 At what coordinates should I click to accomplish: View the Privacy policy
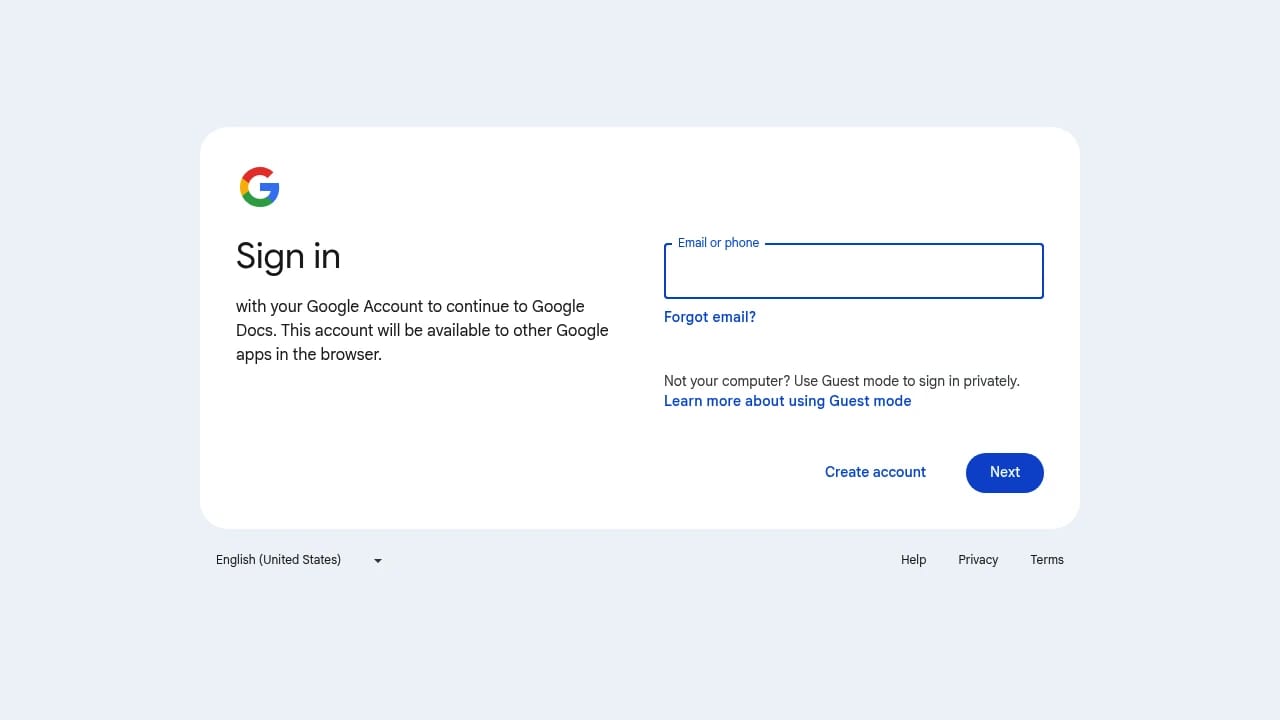(977, 560)
